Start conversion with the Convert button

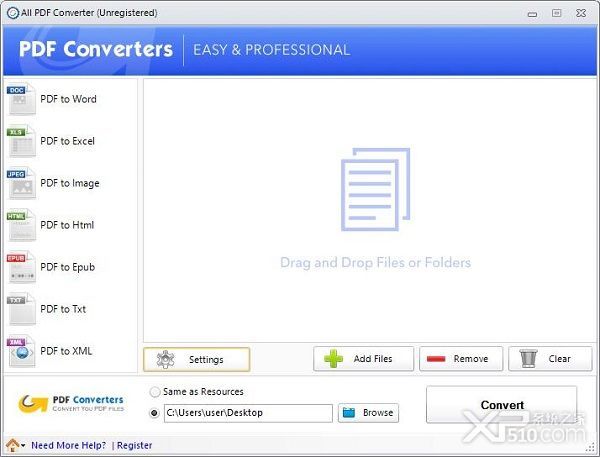(502, 405)
